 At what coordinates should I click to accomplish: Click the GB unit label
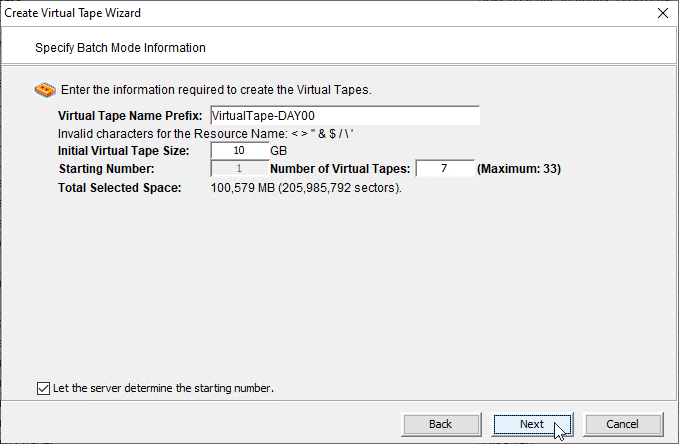pos(278,151)
